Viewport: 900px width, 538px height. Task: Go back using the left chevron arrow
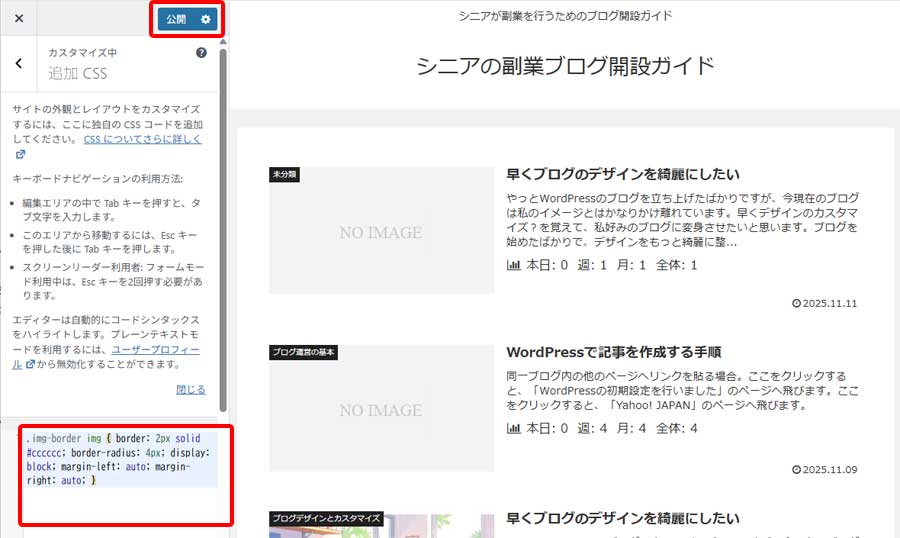(x=19, y=64)
